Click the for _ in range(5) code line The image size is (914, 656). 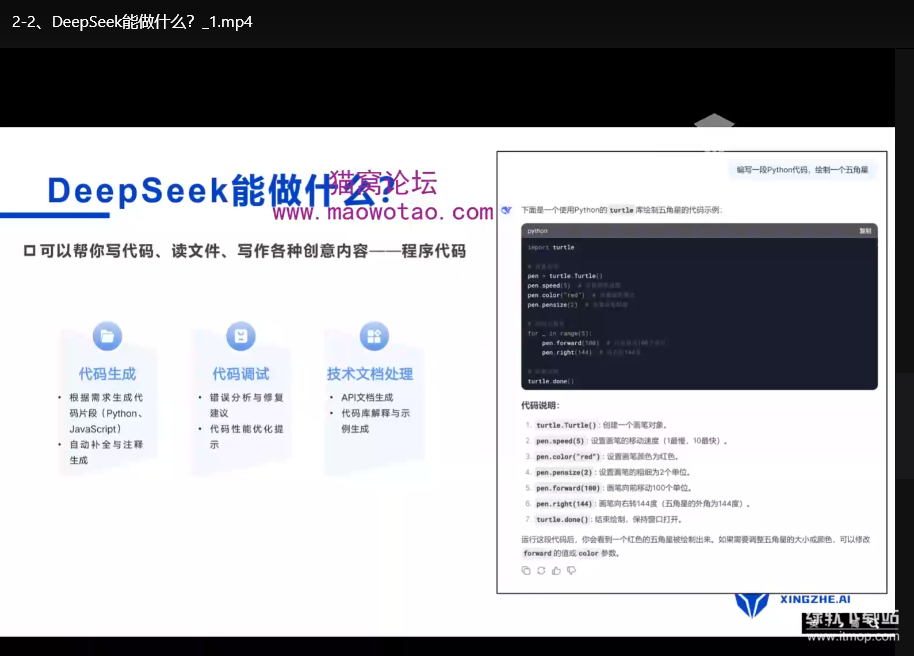point(560,334)
